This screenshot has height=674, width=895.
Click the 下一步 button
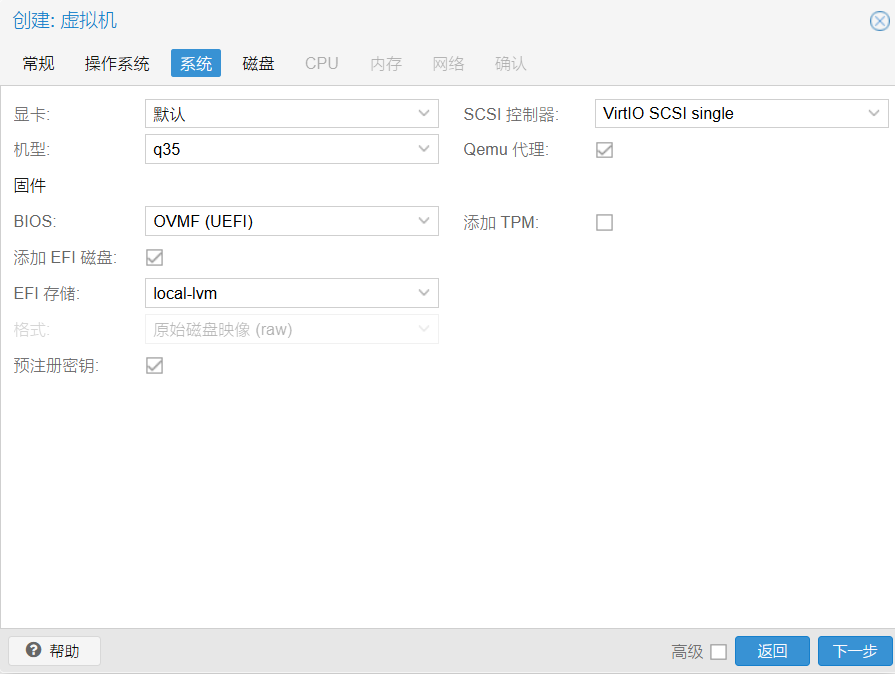coord(855,651)
